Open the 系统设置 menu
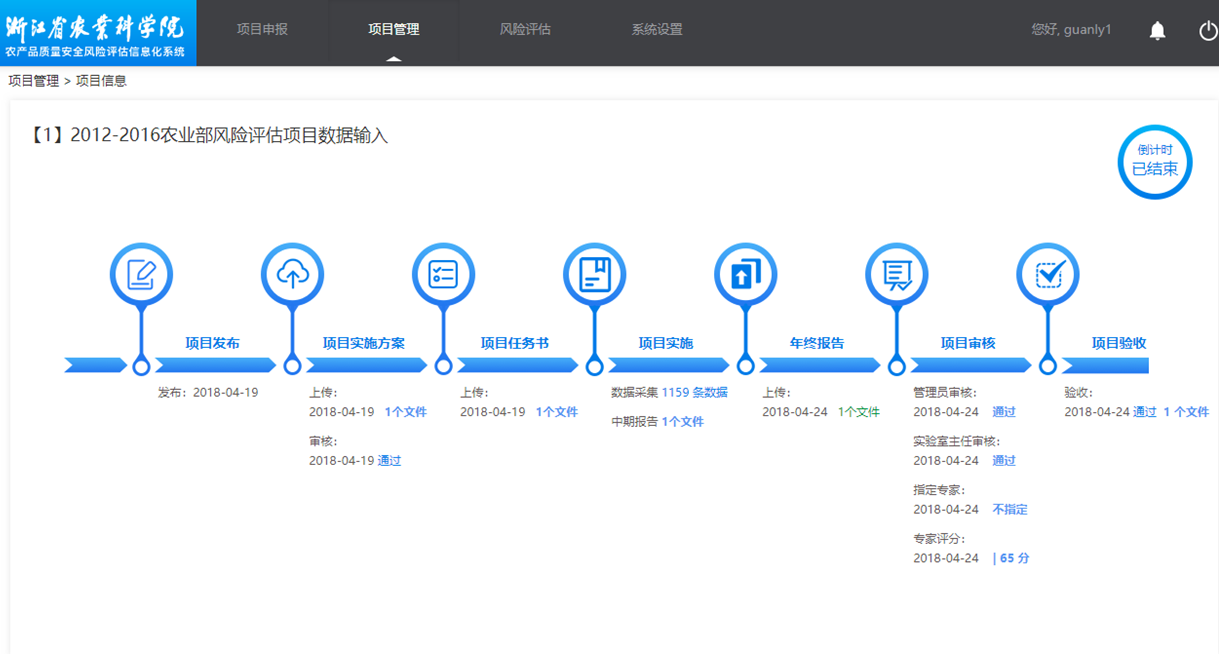The image size is (1219, 654). pos(657,30)
